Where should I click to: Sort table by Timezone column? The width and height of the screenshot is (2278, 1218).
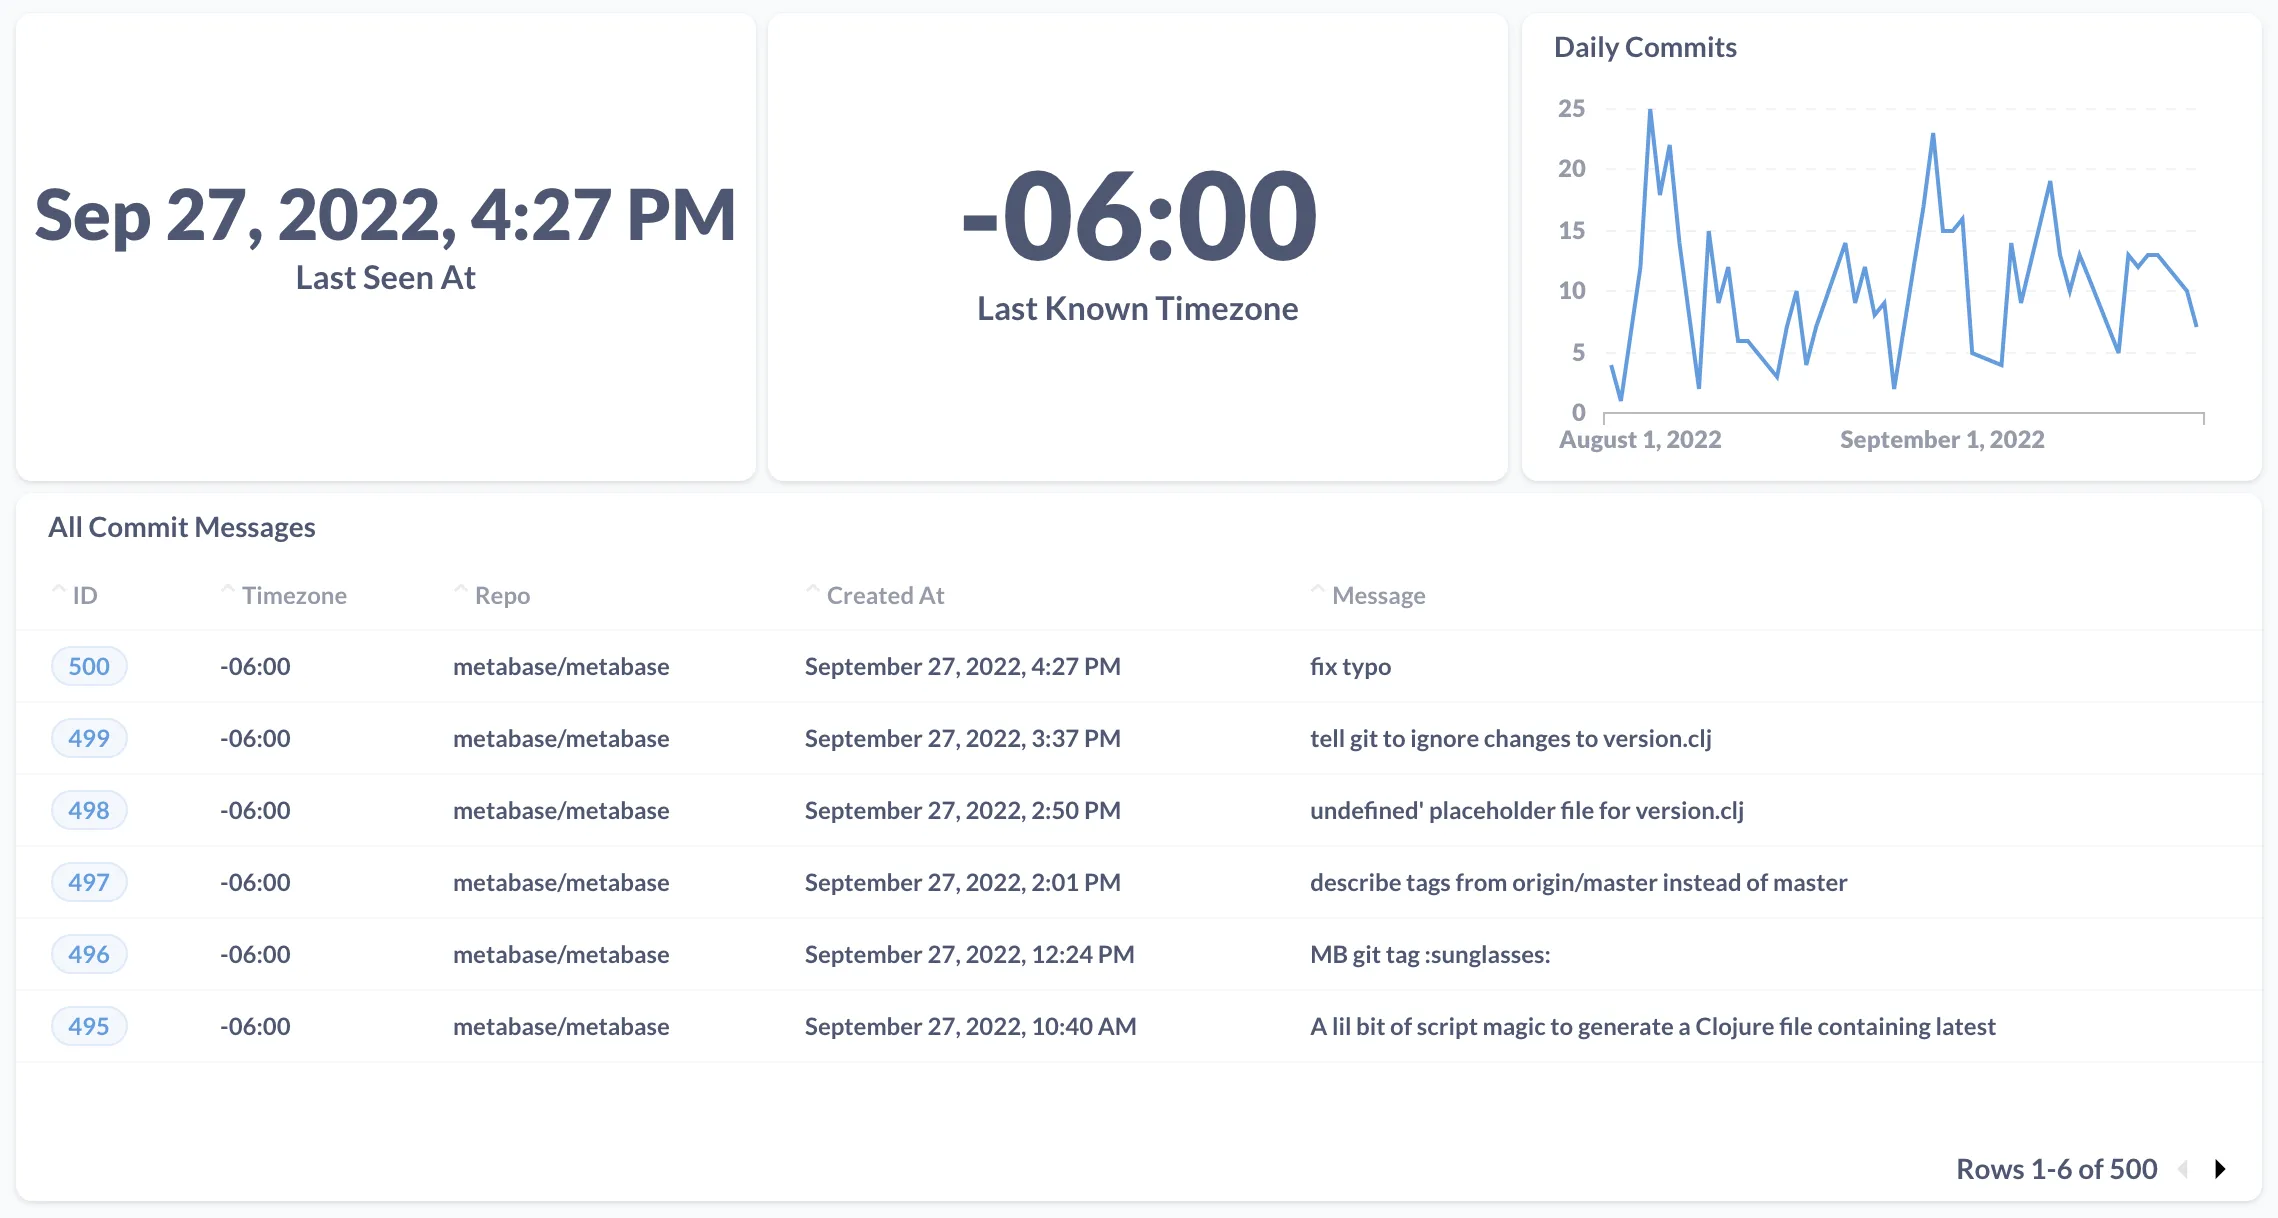tap(284, 595)
